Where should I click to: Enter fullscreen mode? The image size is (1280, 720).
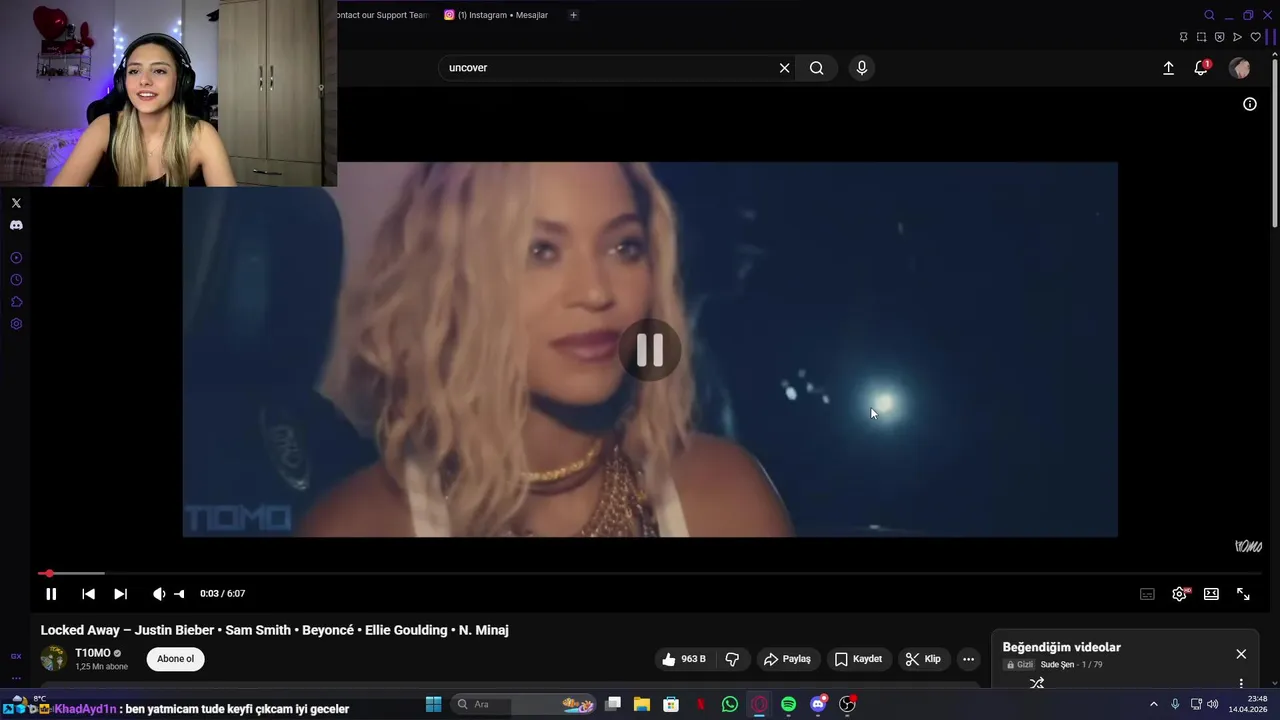[1243, 594]
